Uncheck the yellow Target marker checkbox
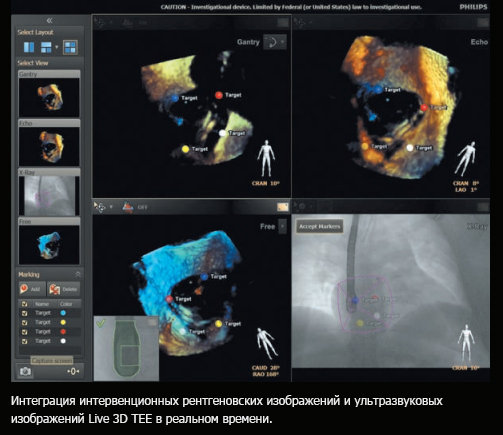Viewport: 503px width, 435px height. tap(24, 322)
